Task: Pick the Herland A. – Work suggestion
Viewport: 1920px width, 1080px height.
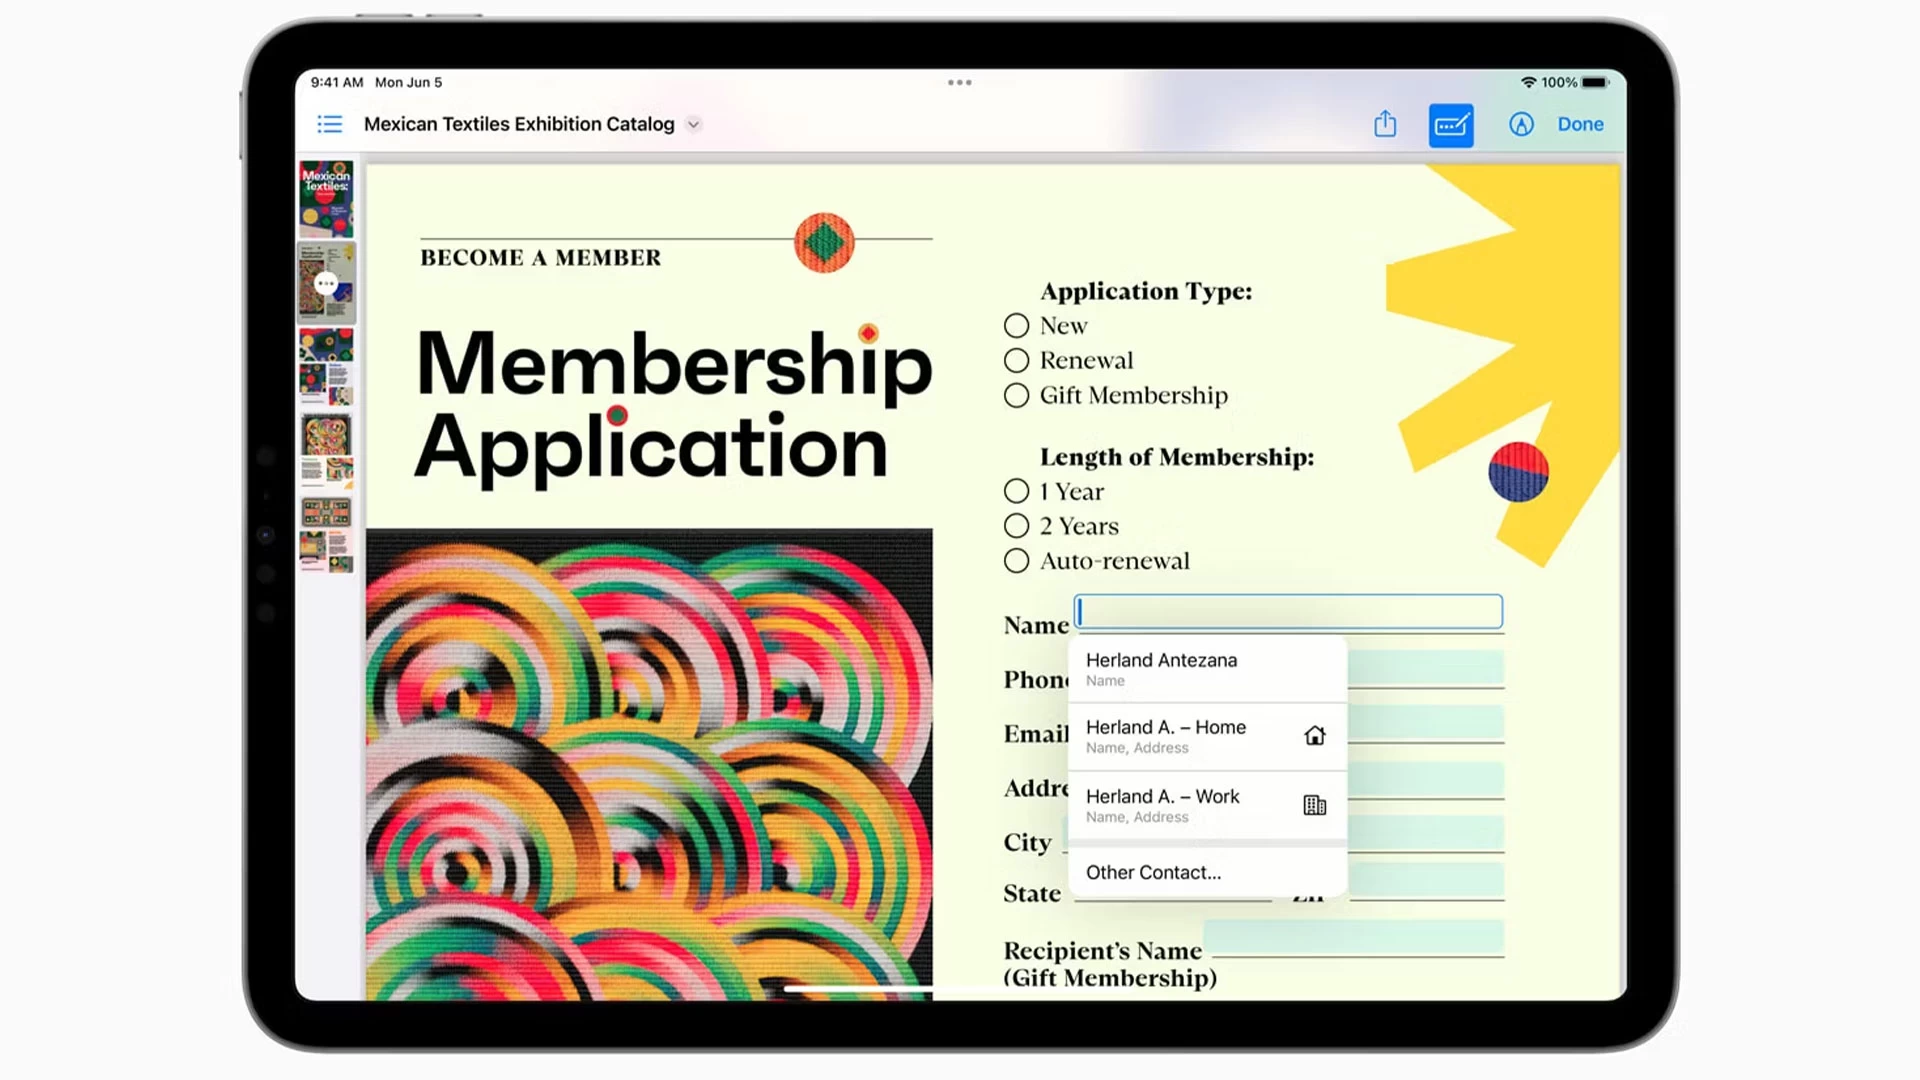Action: 1207,805
